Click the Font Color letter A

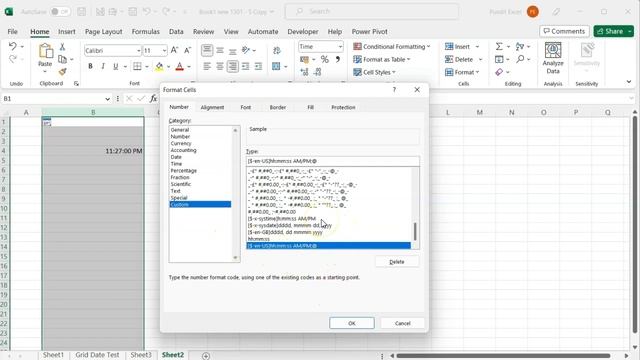click(x=179, y=66)
